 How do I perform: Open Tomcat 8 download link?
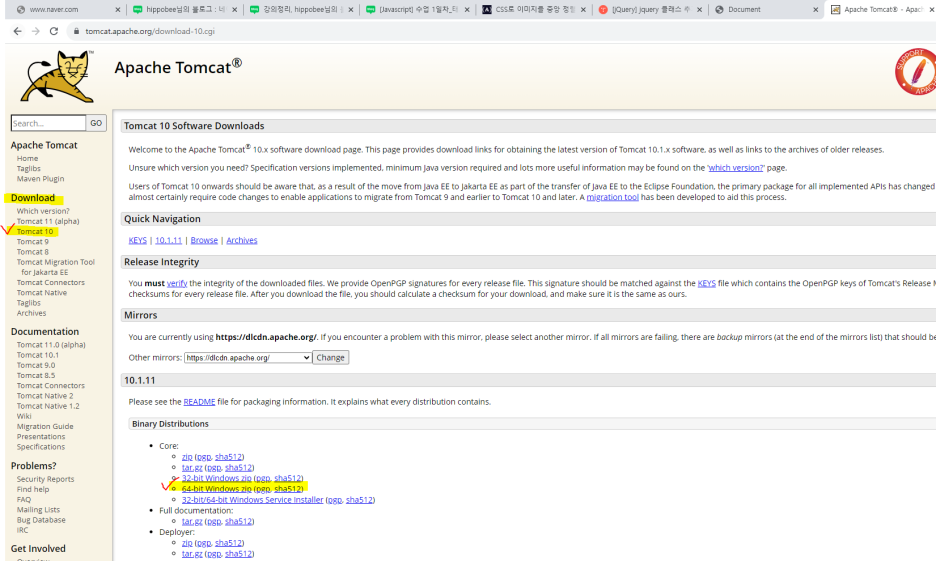pyautogui.click(x=33, y=252)
